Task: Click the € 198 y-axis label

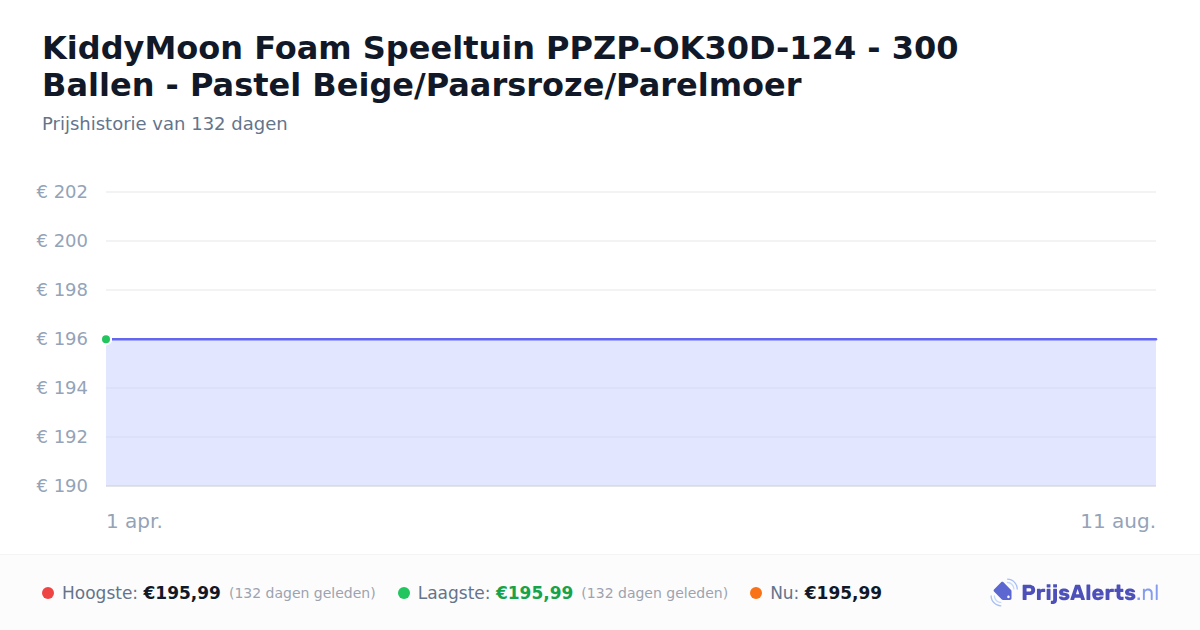Action: [62, 290]
